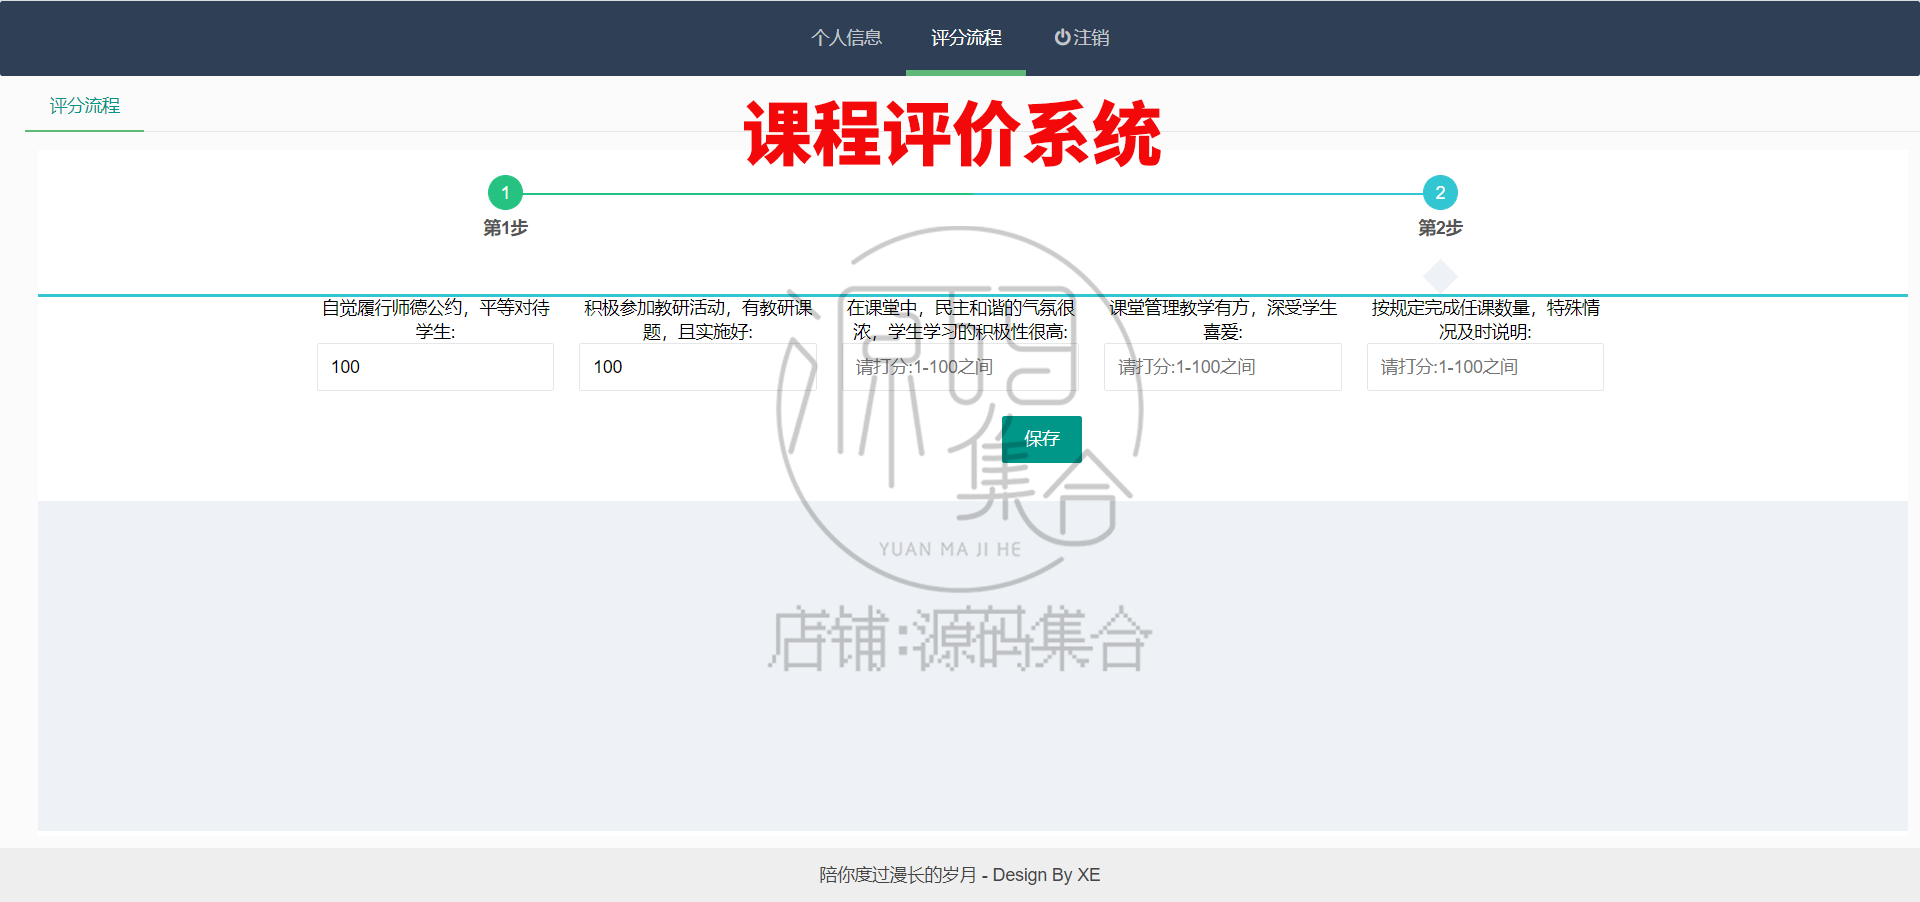Click the 自觉履行师德公约 label text
Screen dimensions: 1920x902
pos(435,320)
